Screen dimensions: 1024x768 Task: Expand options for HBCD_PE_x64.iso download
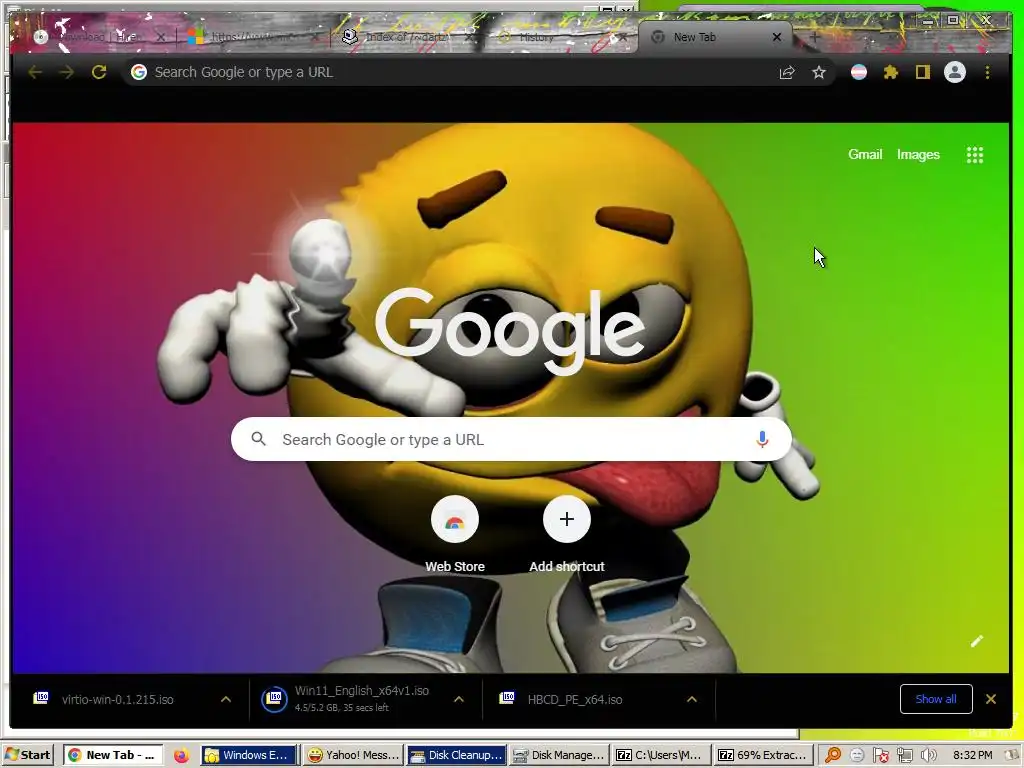[692, 699]
